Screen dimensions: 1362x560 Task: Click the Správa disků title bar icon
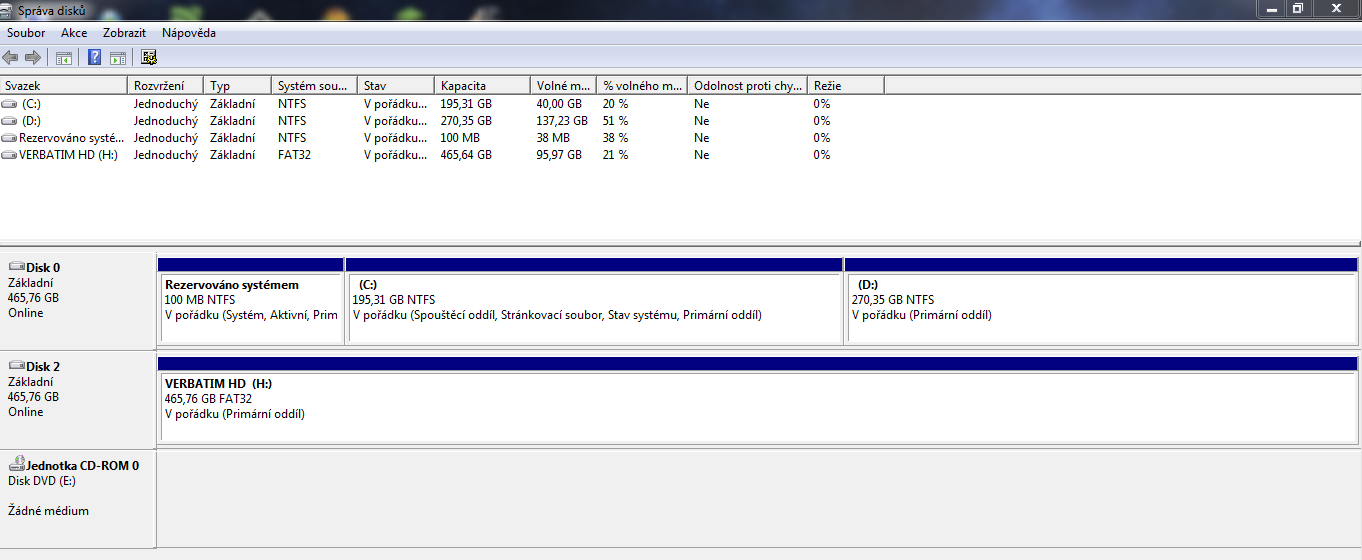tap(8, 10)
